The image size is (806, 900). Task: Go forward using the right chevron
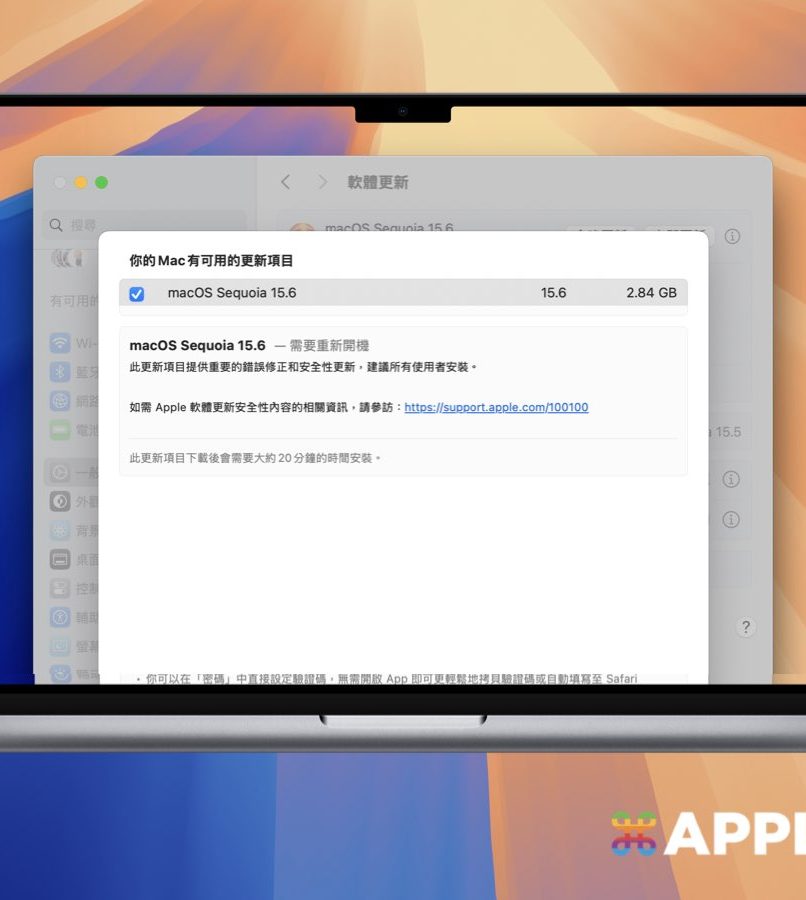[322, 182]
